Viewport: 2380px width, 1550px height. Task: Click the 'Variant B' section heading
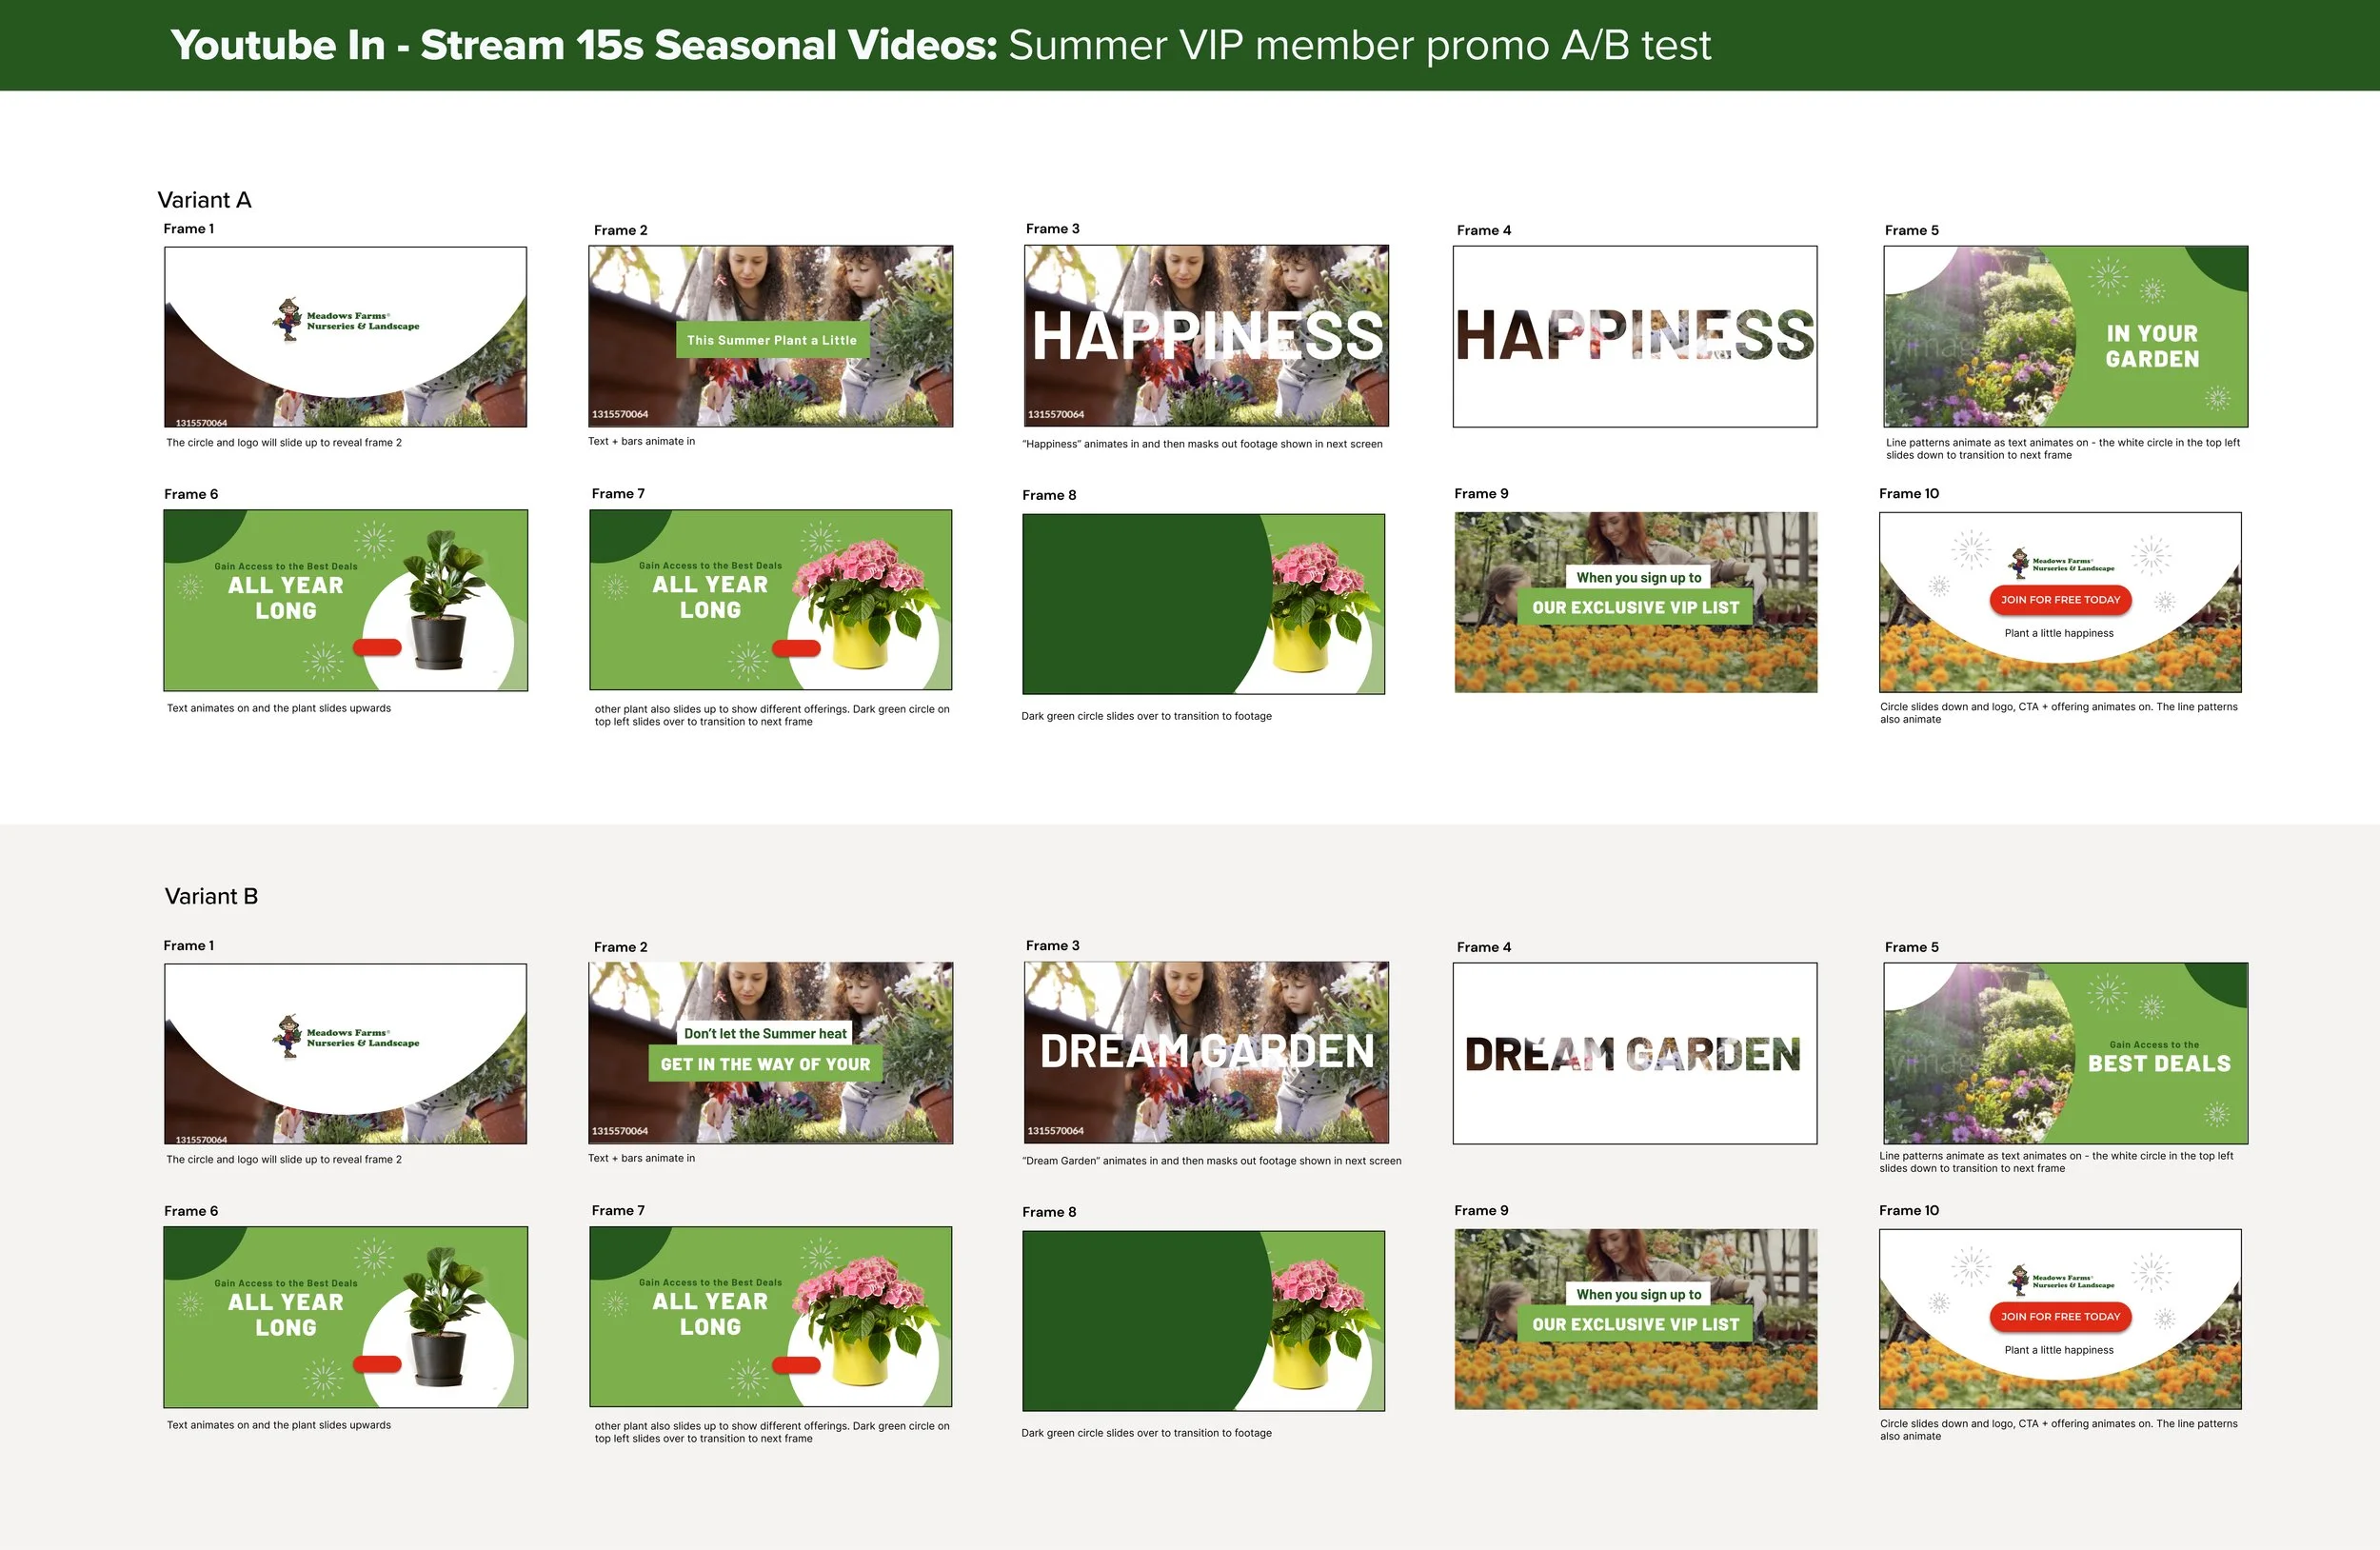[211, 896]
